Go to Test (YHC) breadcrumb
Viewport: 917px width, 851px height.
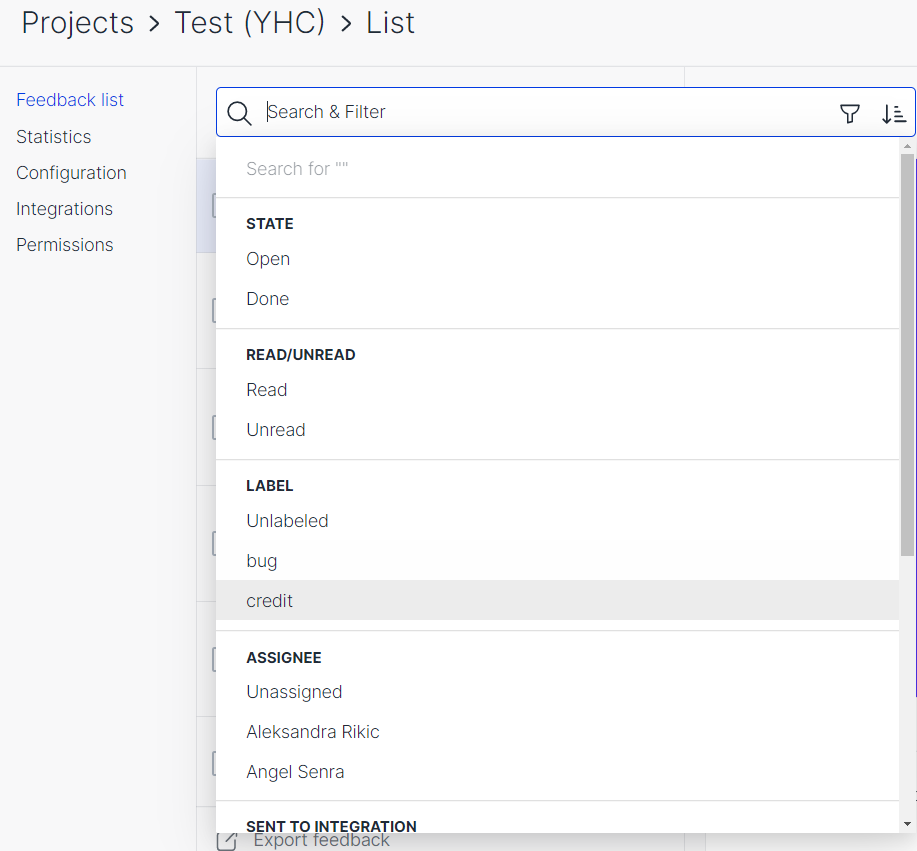[x=250, y=23]
